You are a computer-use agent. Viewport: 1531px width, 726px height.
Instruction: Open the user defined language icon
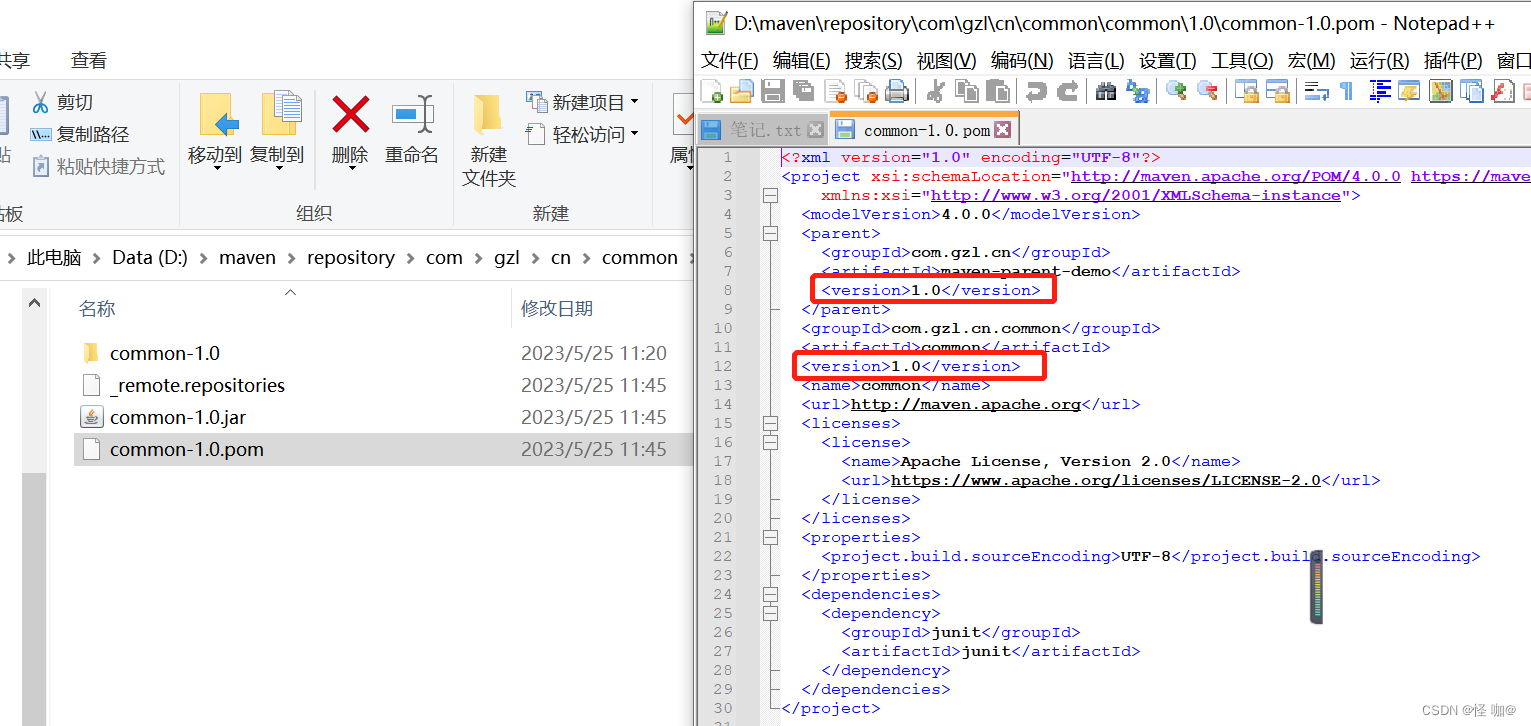[1410, 91]
